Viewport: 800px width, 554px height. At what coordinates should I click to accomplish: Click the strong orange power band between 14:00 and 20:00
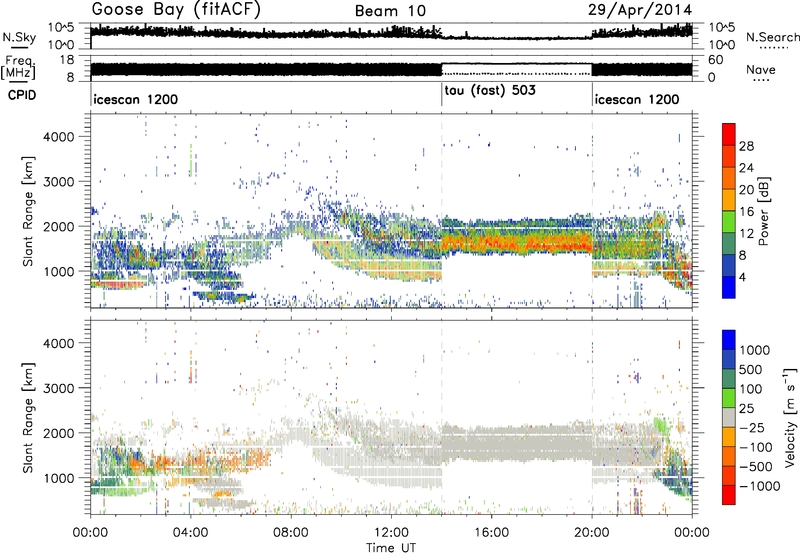coord(516,243)
